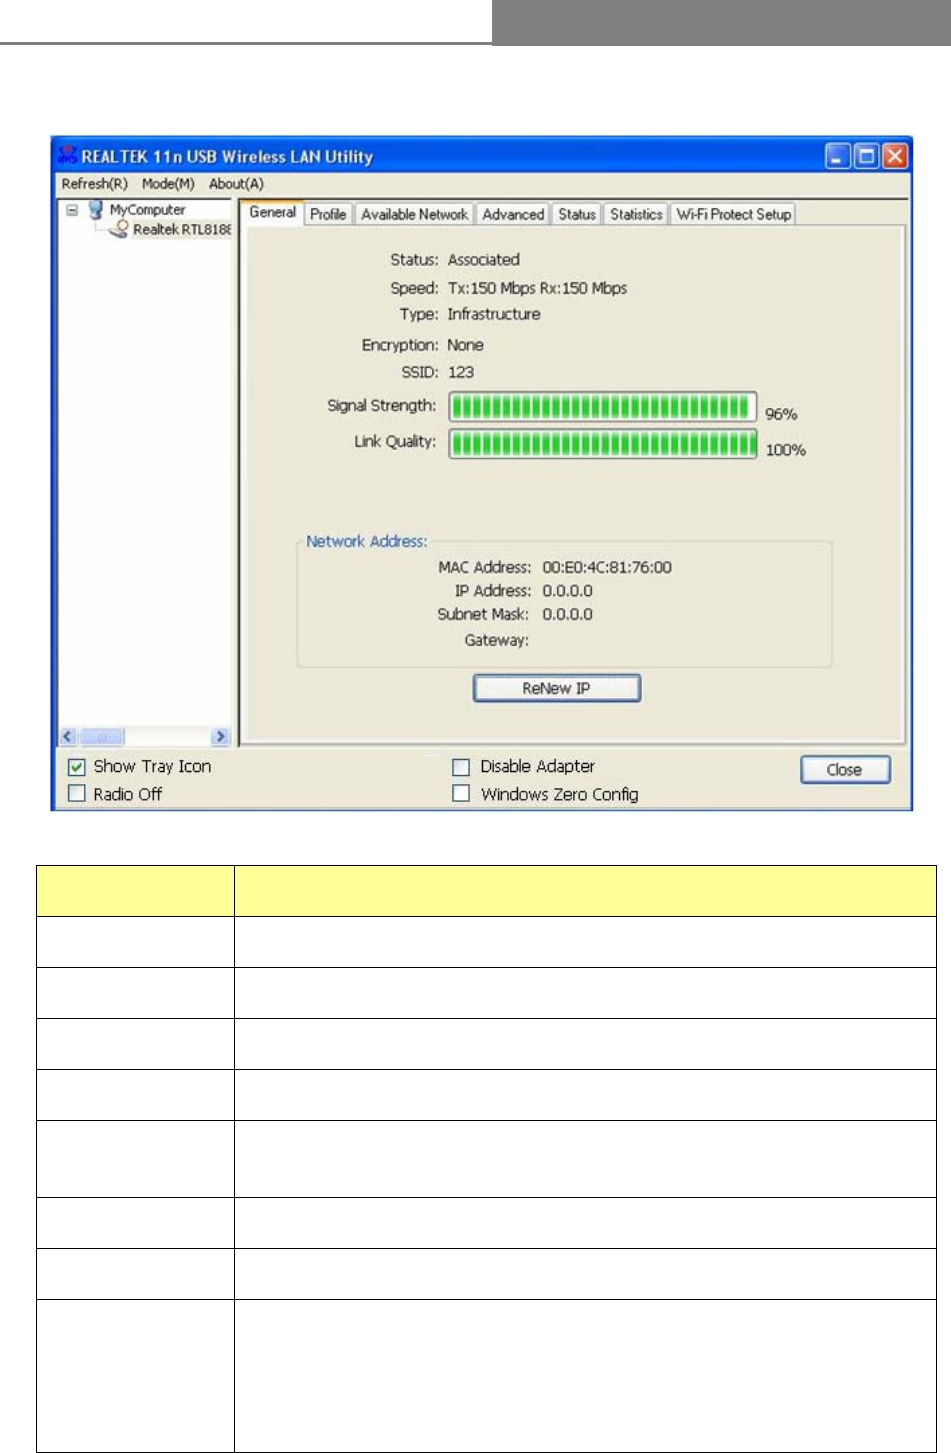Select the MyComputer tree label
This screenshot has height=1453, width=951.
[x=147, y=210]
